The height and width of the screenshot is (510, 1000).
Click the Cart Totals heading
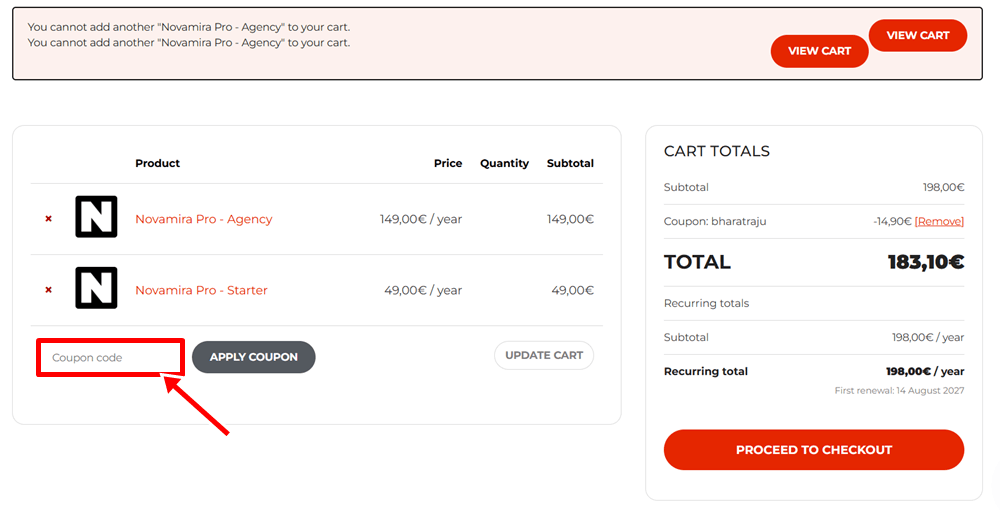(717, 151)
